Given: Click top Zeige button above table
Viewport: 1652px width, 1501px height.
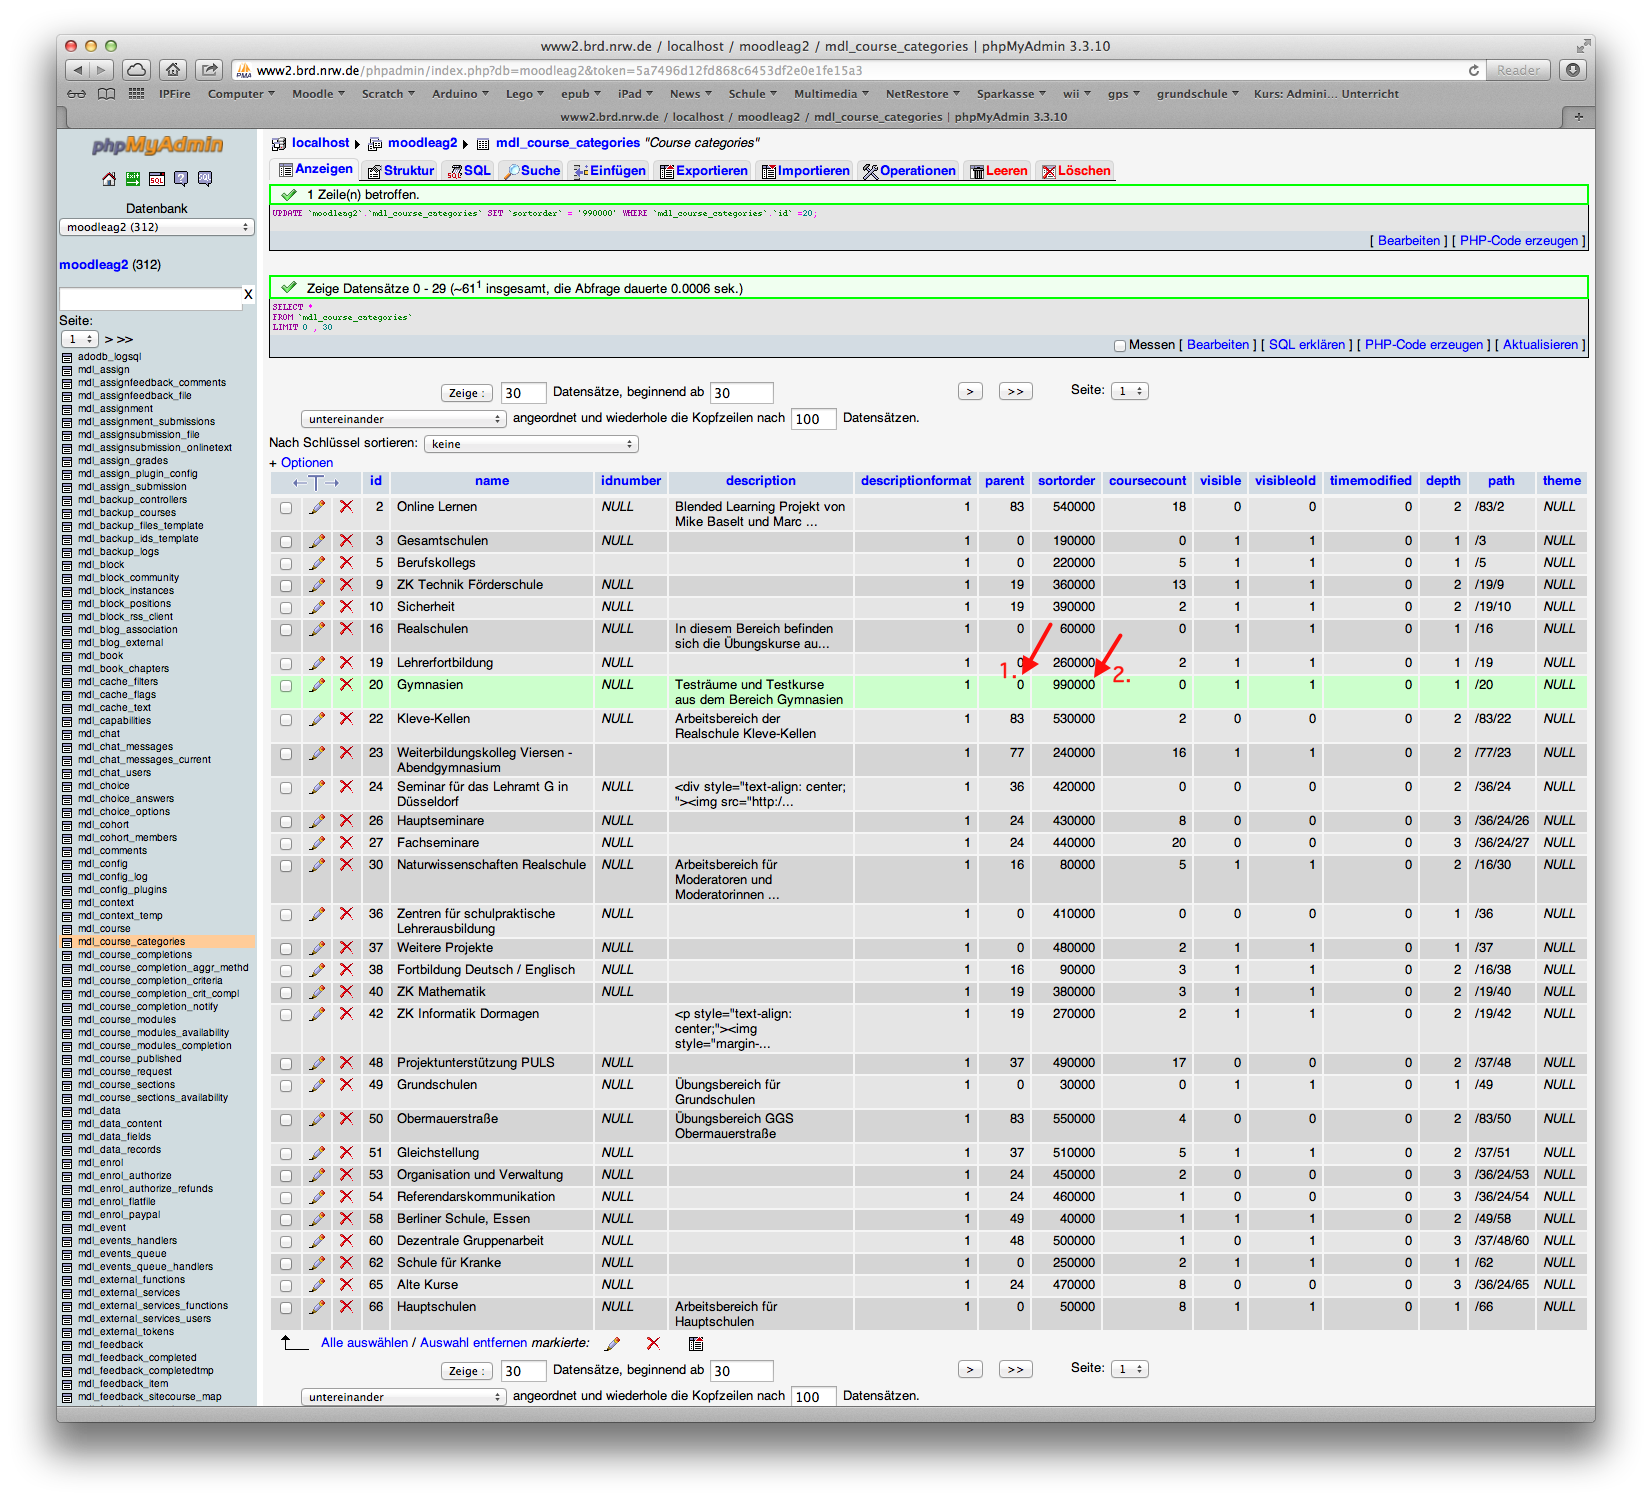Looking at the screenshot, I should tap(467, 393).
